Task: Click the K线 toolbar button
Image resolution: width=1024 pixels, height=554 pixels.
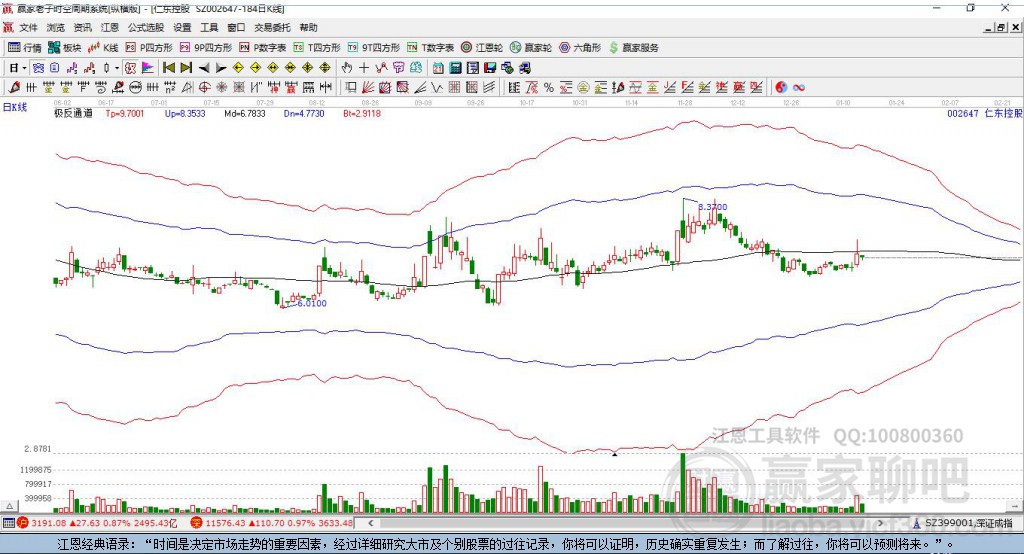Action: (x=103, y=48)
